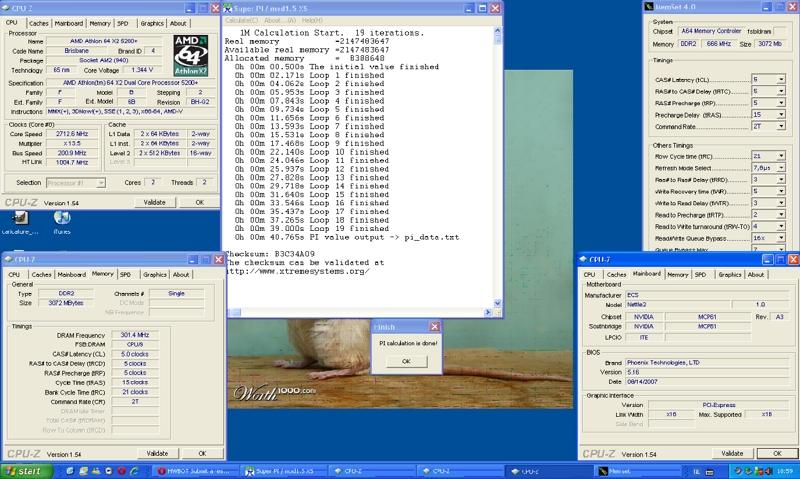800x479 pixels.
Task: Click Super PI horizontal scrollbar right arrow
Action: tap(487, 312)
